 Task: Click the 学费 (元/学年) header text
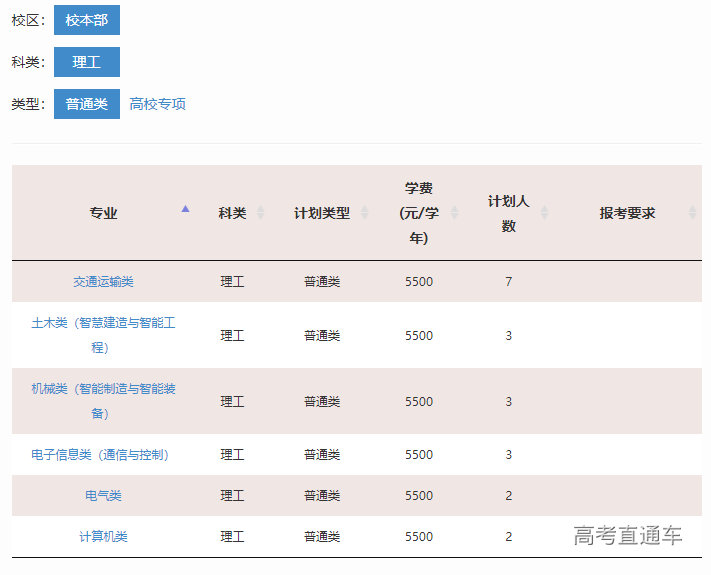tap(418, 213)
